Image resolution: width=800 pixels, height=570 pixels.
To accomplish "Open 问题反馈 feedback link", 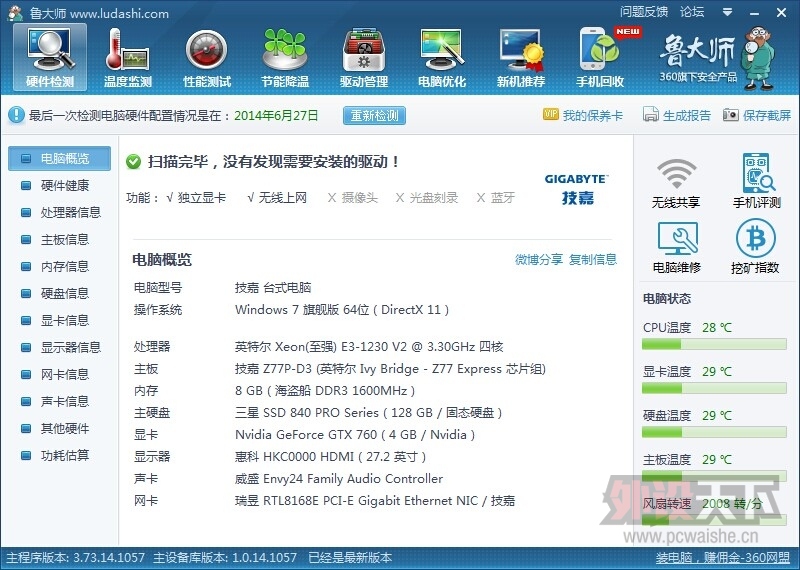I will 644,12.
